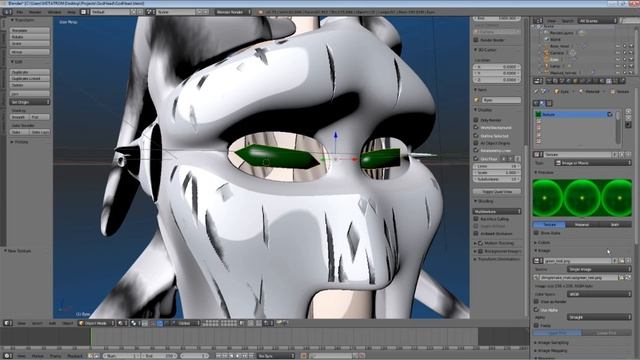This screenshot has width=640, height=360.
Task: Click the Scene name field
Action: (176, 12)
